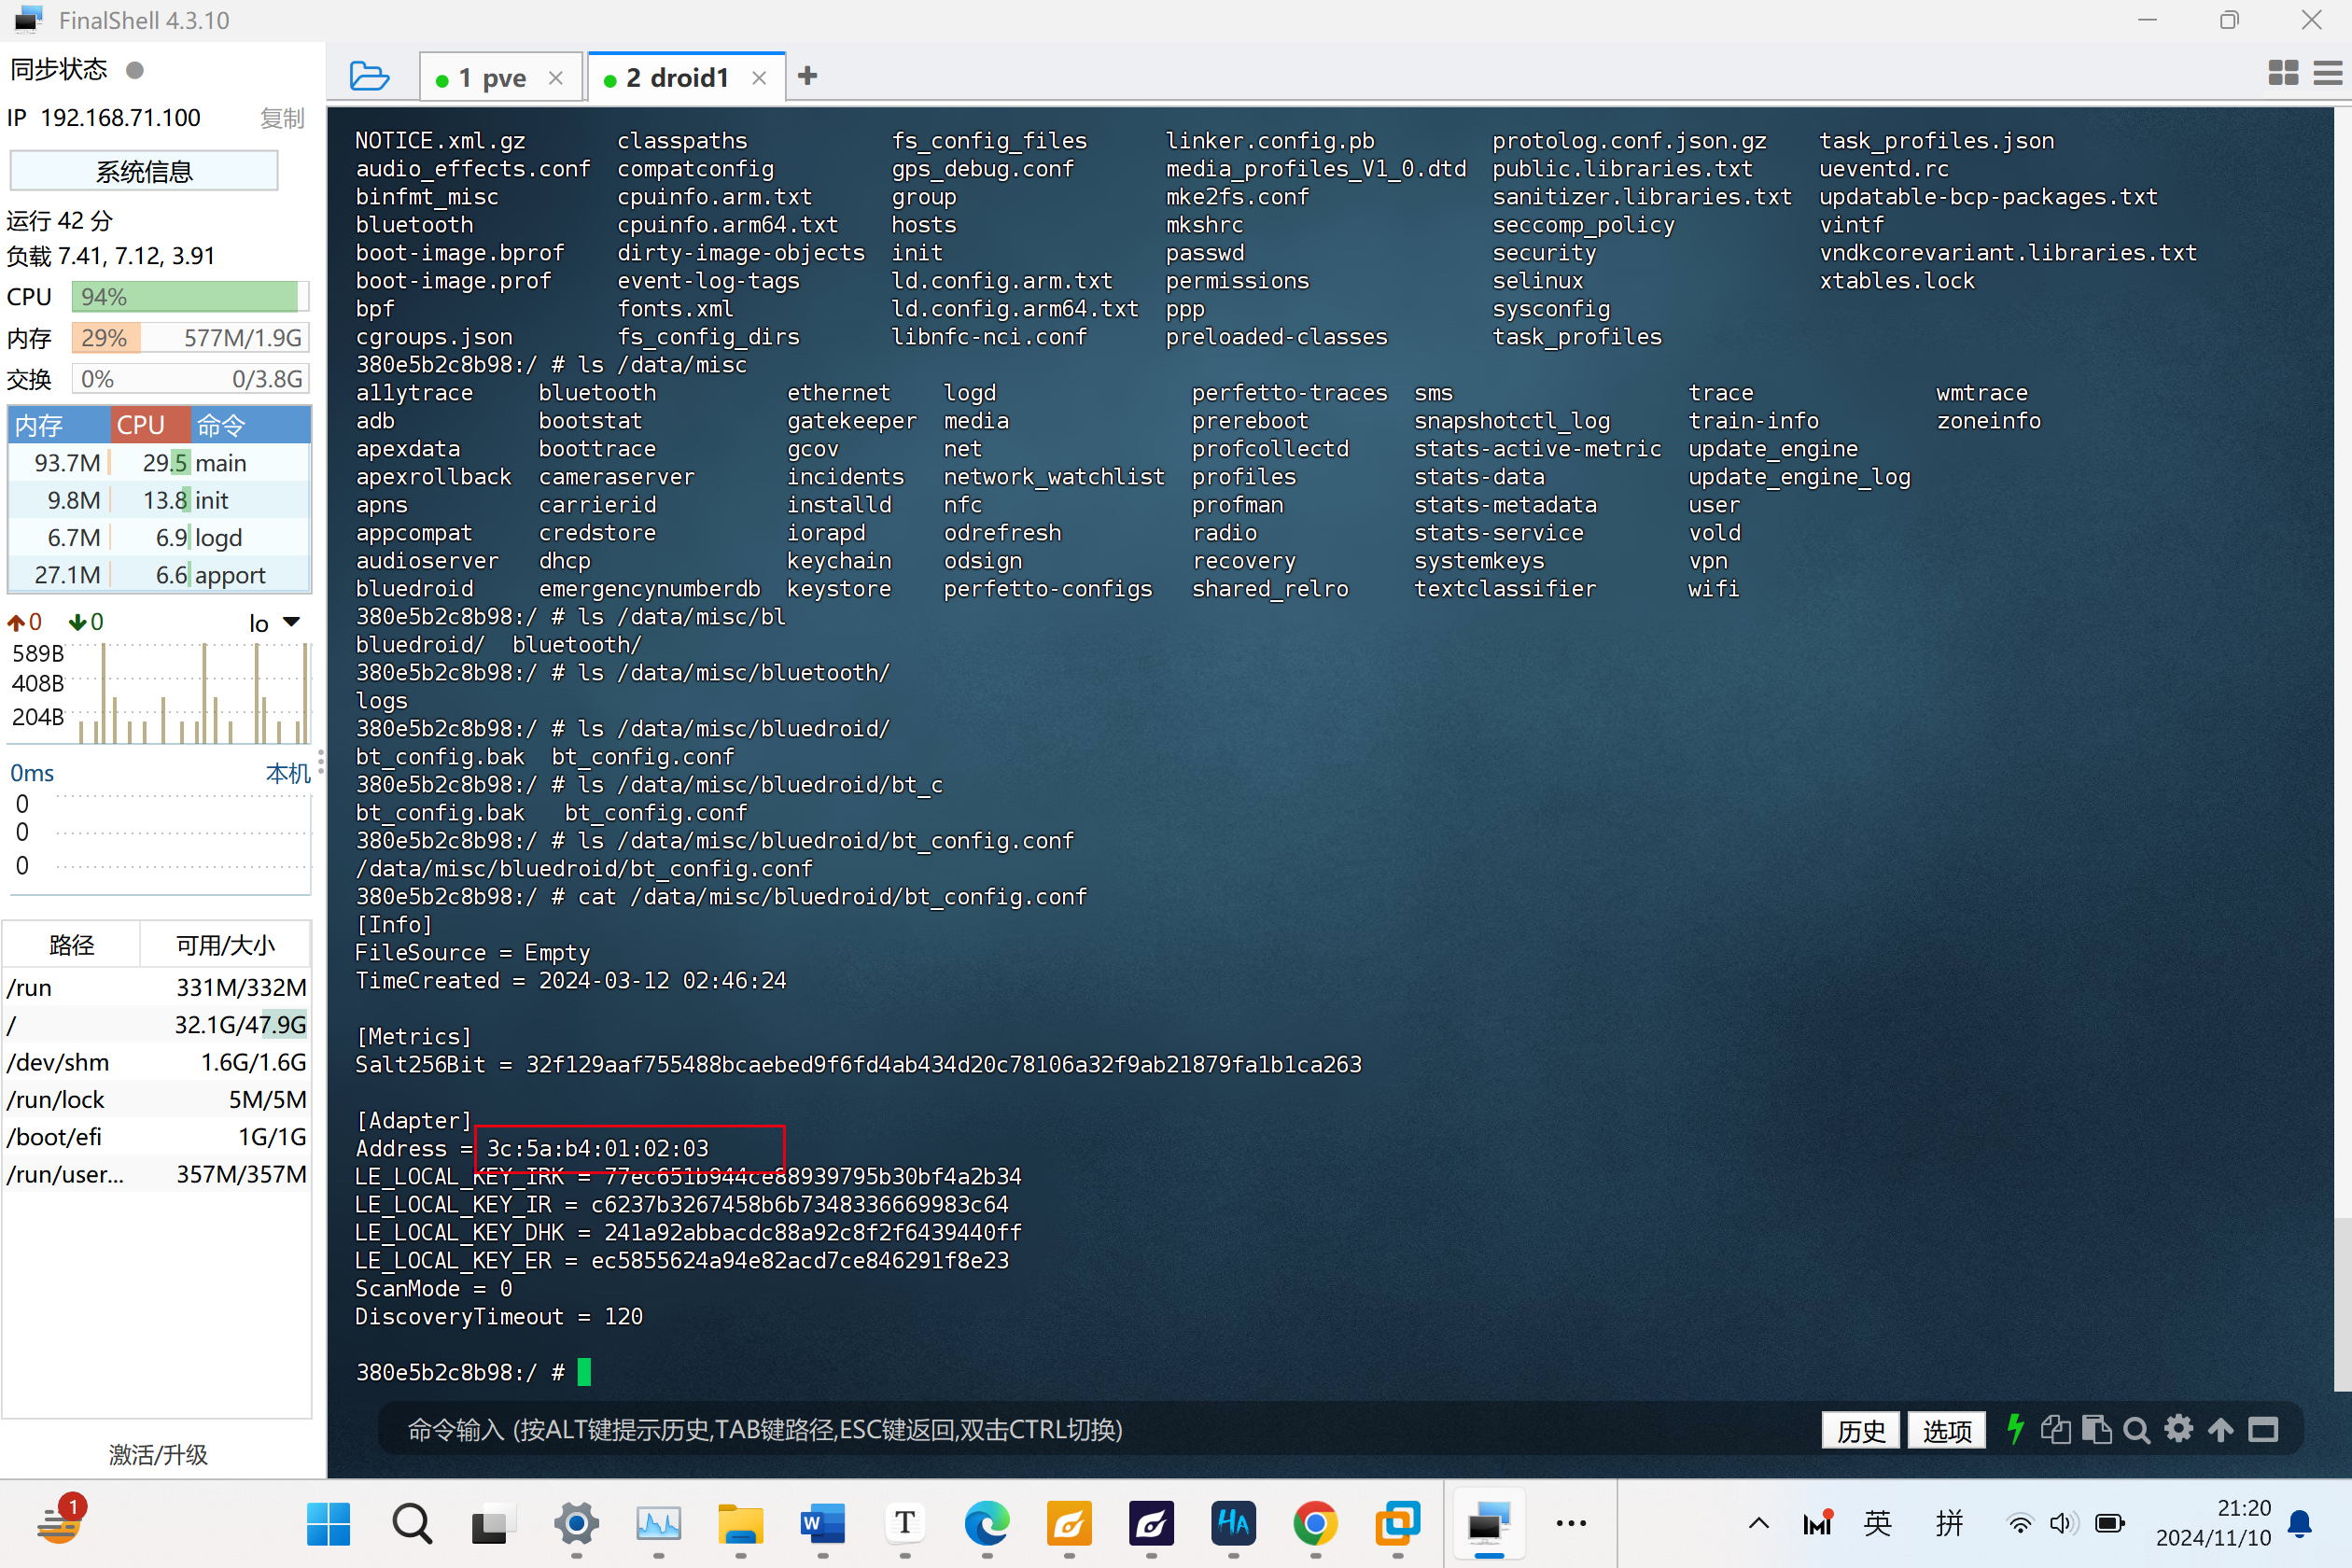Click the Address 3c:5a:b4:01:02:03 text
Screen dimensions: 2352x1568
[x=532, y=1148]
